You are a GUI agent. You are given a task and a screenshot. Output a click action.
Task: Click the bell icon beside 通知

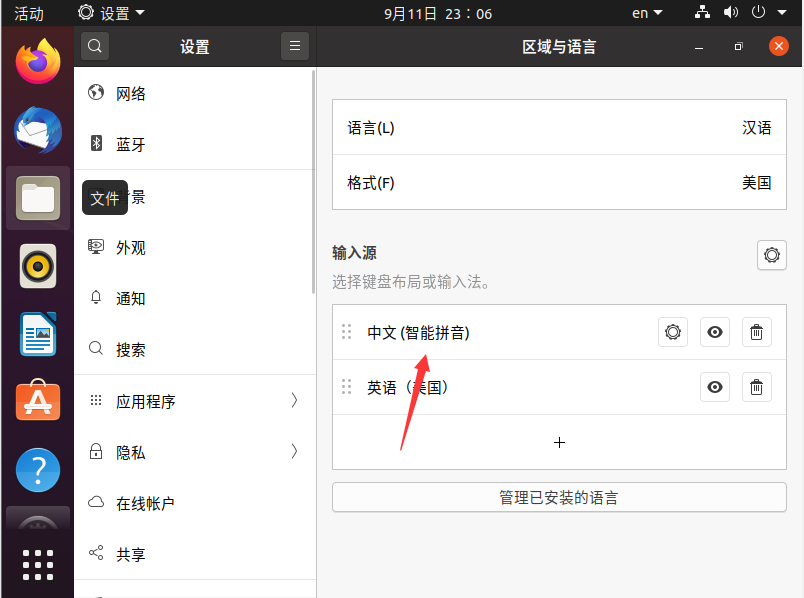coord(96,297)
